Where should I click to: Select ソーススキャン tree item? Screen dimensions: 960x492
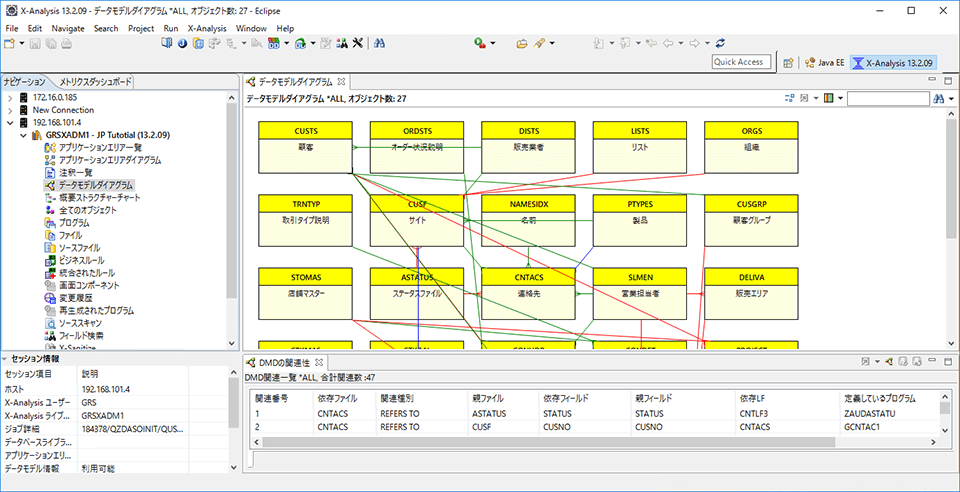coord(80,323)
